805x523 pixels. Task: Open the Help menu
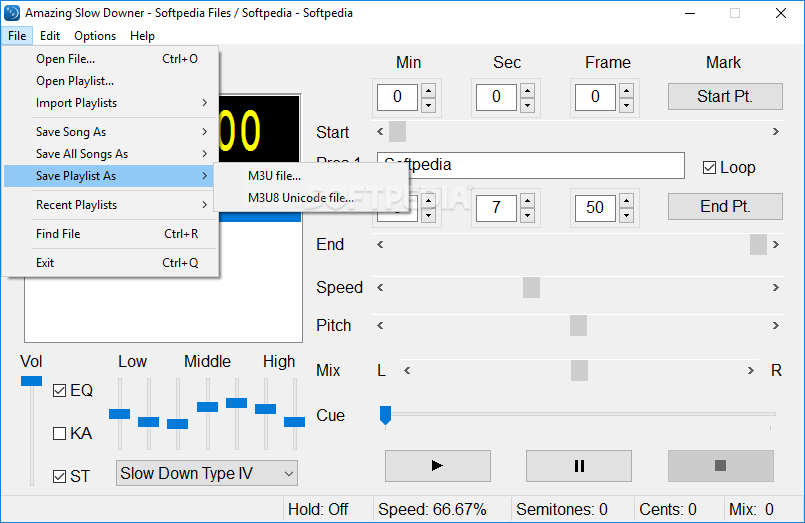pos(142,36)
